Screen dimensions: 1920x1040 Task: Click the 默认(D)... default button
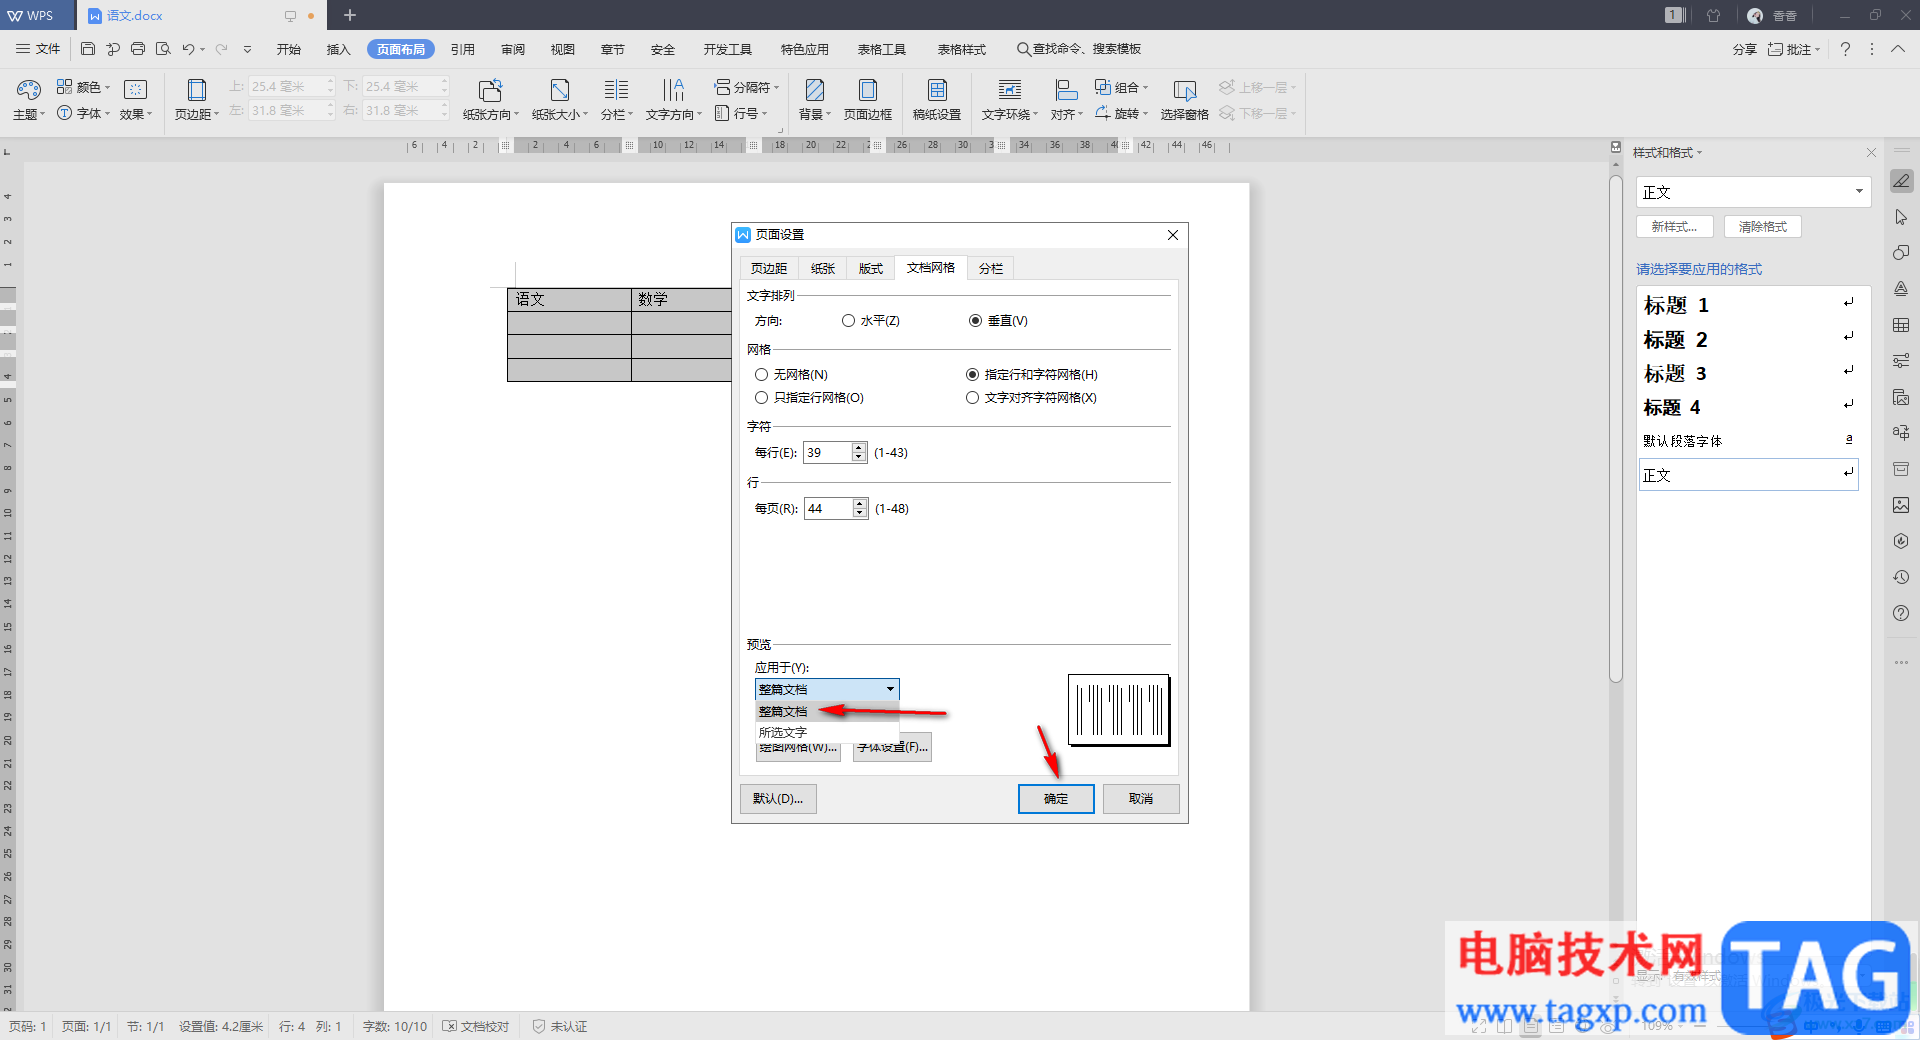pyautogui.click(x=778, y=798)
